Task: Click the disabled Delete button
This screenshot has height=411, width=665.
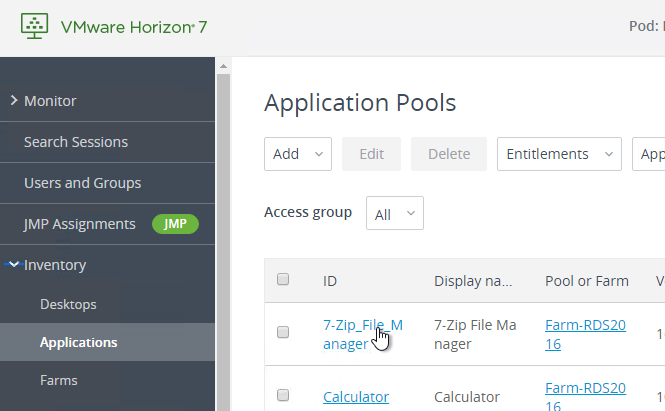Action: point(449,154)
